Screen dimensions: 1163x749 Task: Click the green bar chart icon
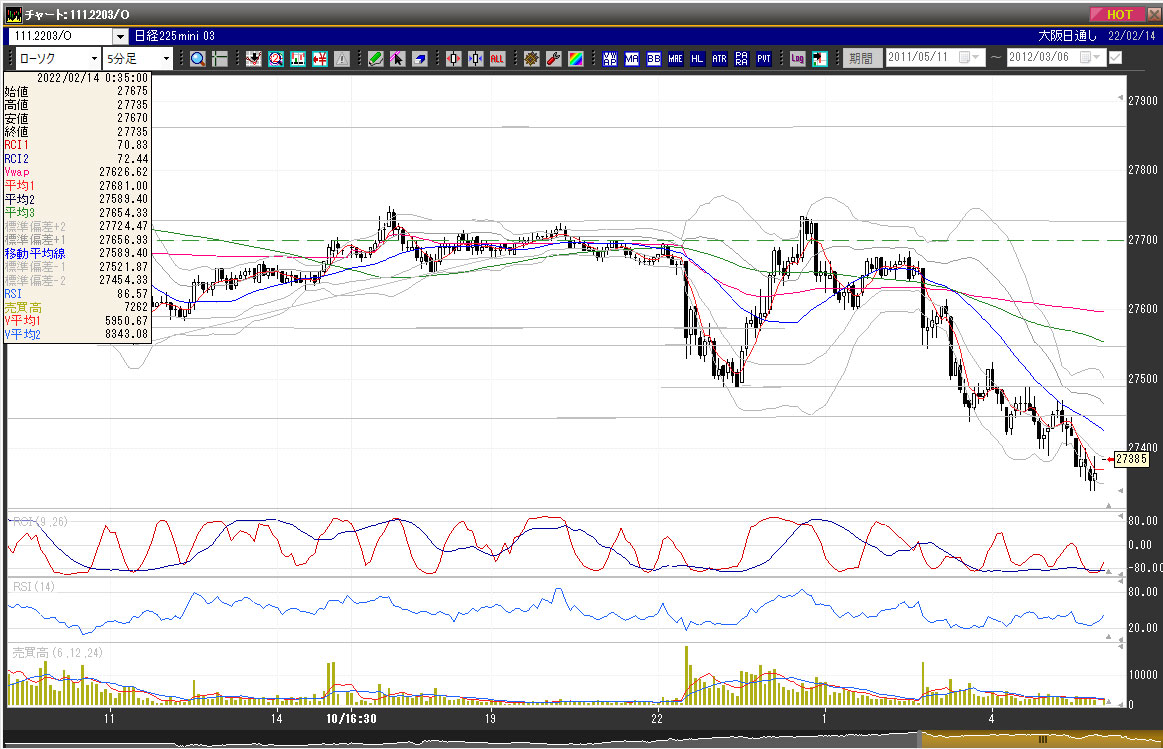[x=298, y=59]
